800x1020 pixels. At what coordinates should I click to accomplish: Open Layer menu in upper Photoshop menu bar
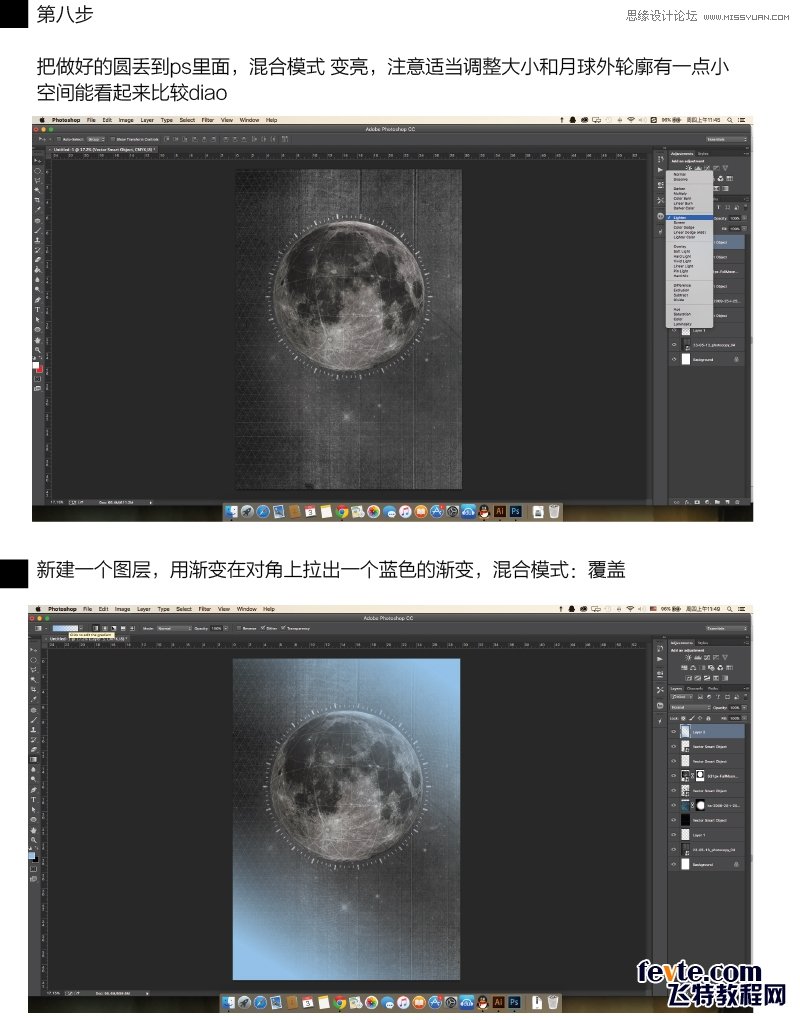[147, 120]
